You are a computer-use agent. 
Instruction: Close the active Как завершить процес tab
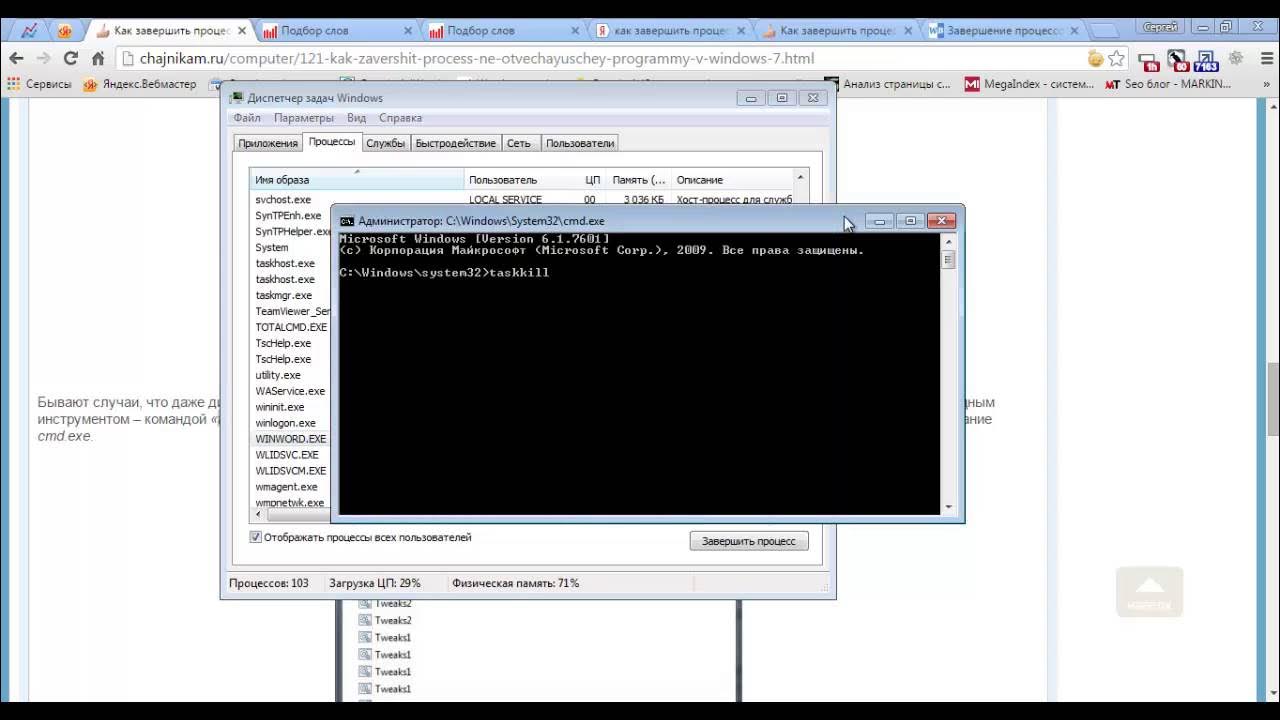[242, 31]
